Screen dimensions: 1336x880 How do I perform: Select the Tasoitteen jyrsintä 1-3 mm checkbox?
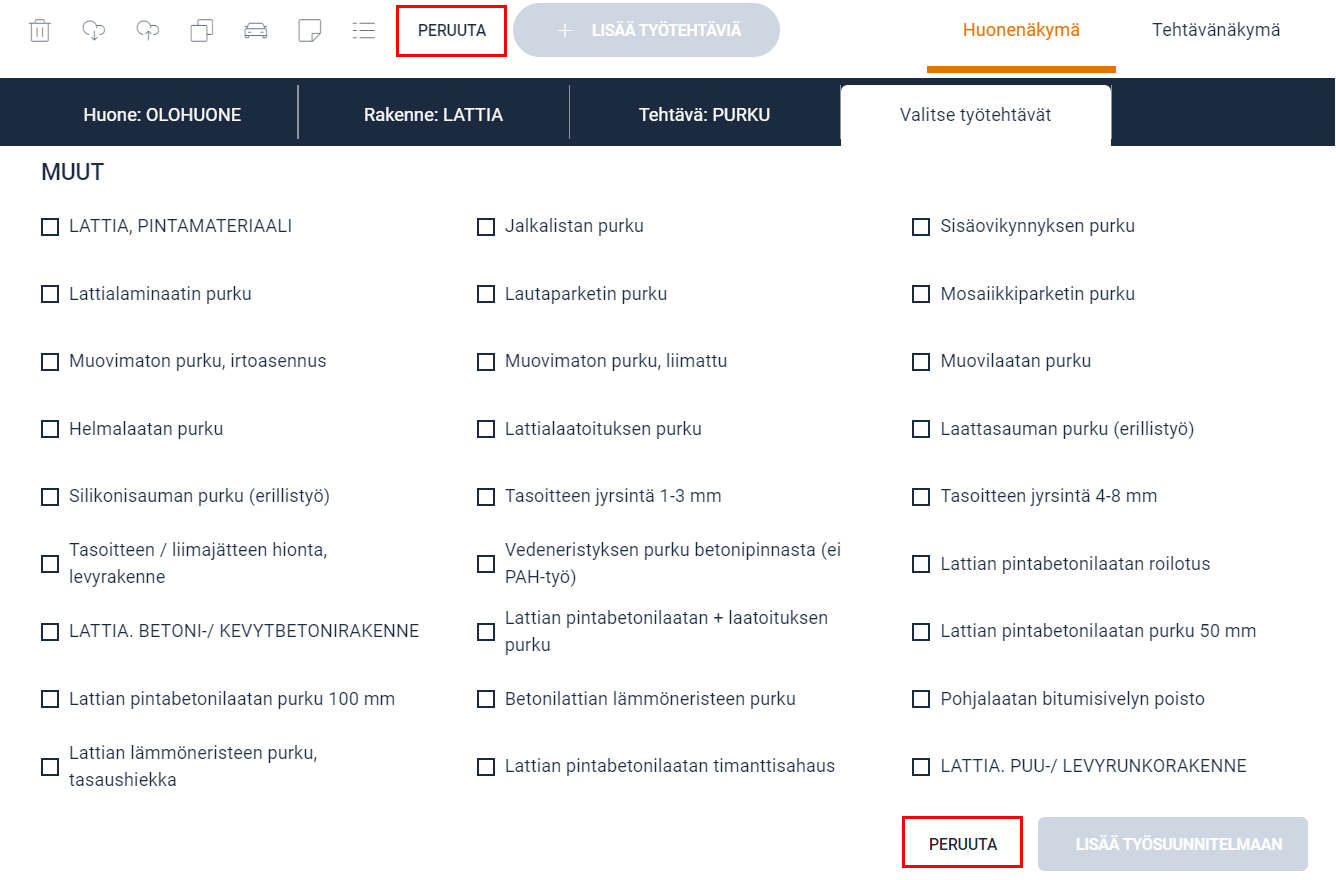click(x=486, y=497)
